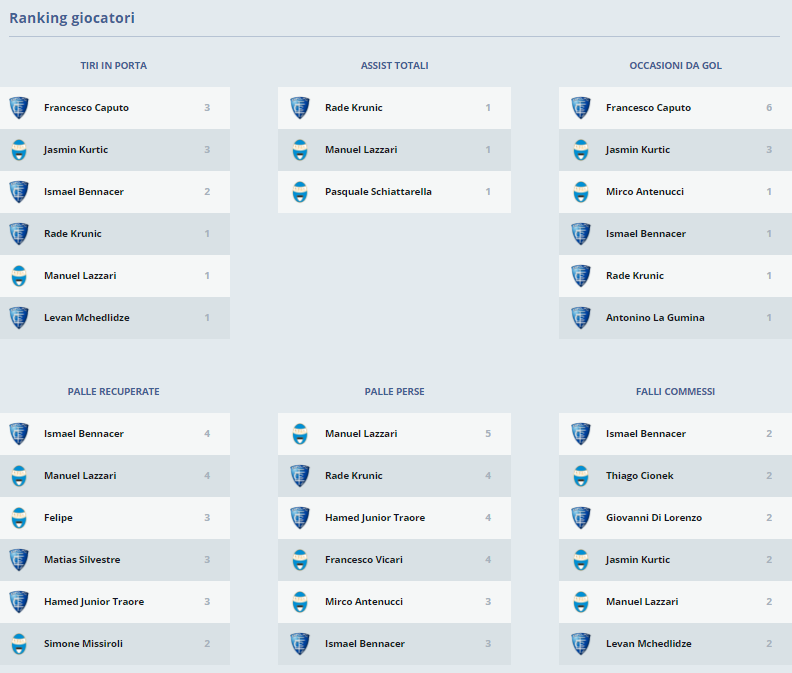Open Levan Mchedlidze in Falli Commessi list
This screenshot has width=792, height=673.
coord(648,644)
